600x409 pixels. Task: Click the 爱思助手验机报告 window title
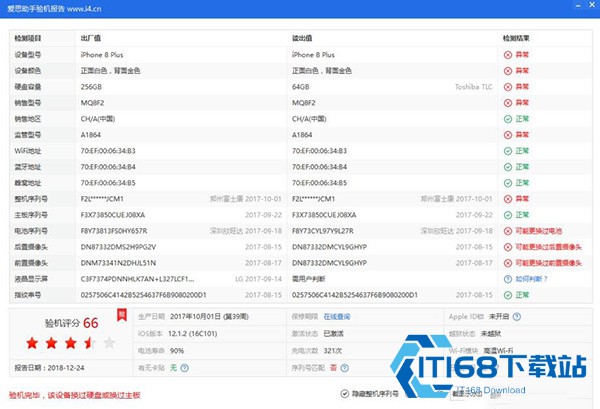(54, 9)
